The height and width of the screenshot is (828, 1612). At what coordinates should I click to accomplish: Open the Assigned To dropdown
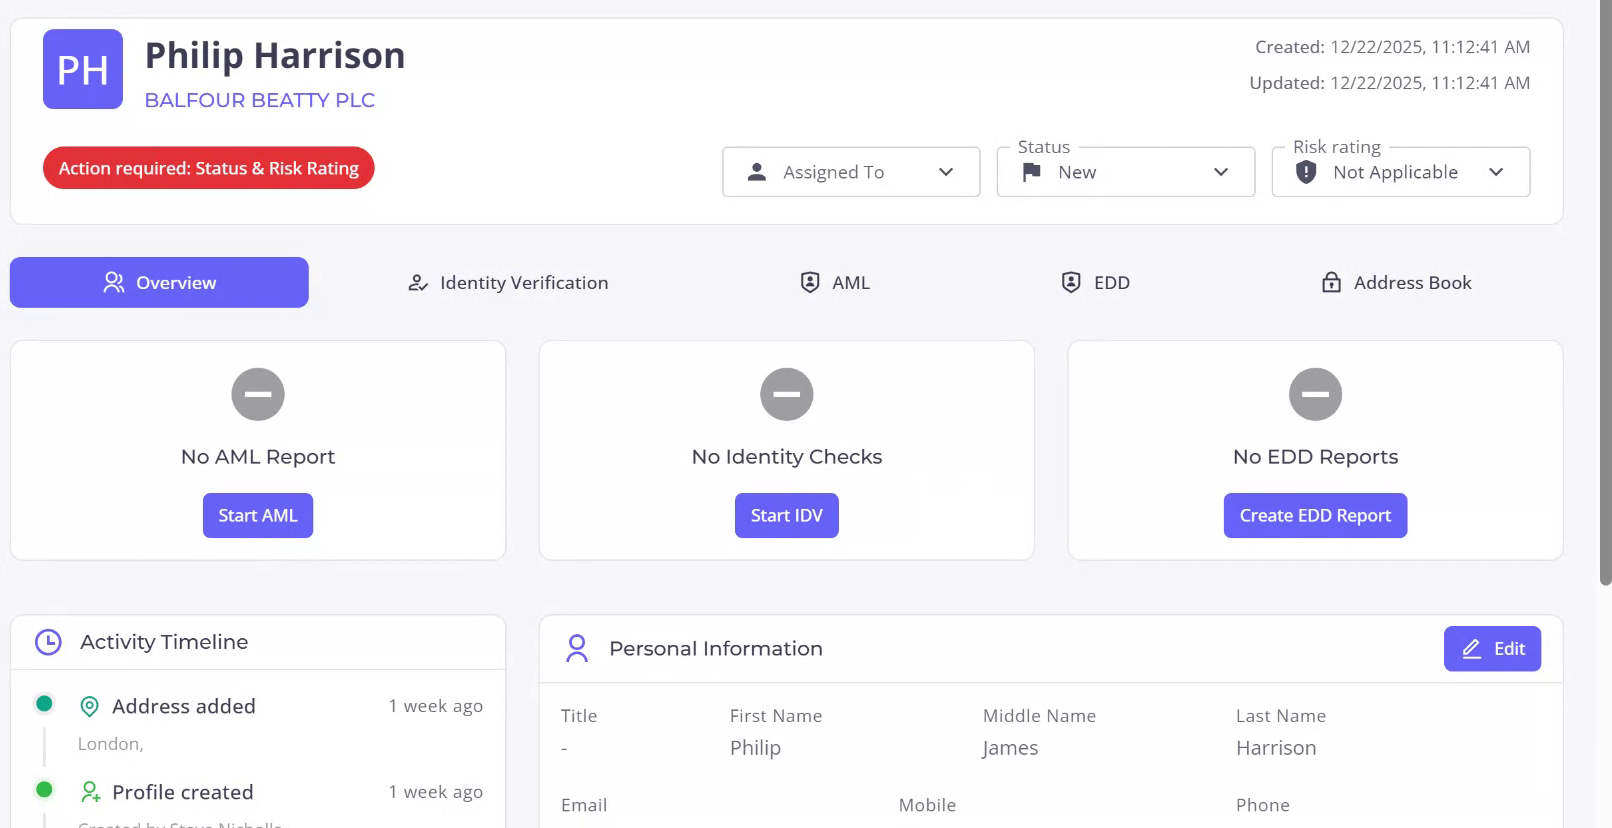pyautogui.click(x=851, y=172)
